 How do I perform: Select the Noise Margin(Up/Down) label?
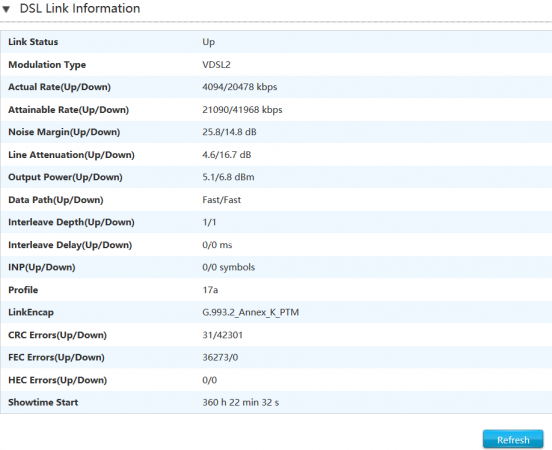64,132
